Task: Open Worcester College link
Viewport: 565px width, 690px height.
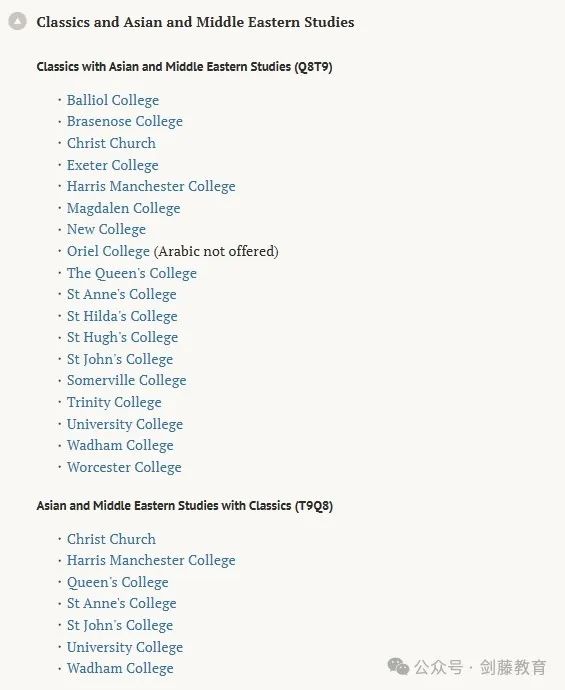Action: [x=124, y=467]
